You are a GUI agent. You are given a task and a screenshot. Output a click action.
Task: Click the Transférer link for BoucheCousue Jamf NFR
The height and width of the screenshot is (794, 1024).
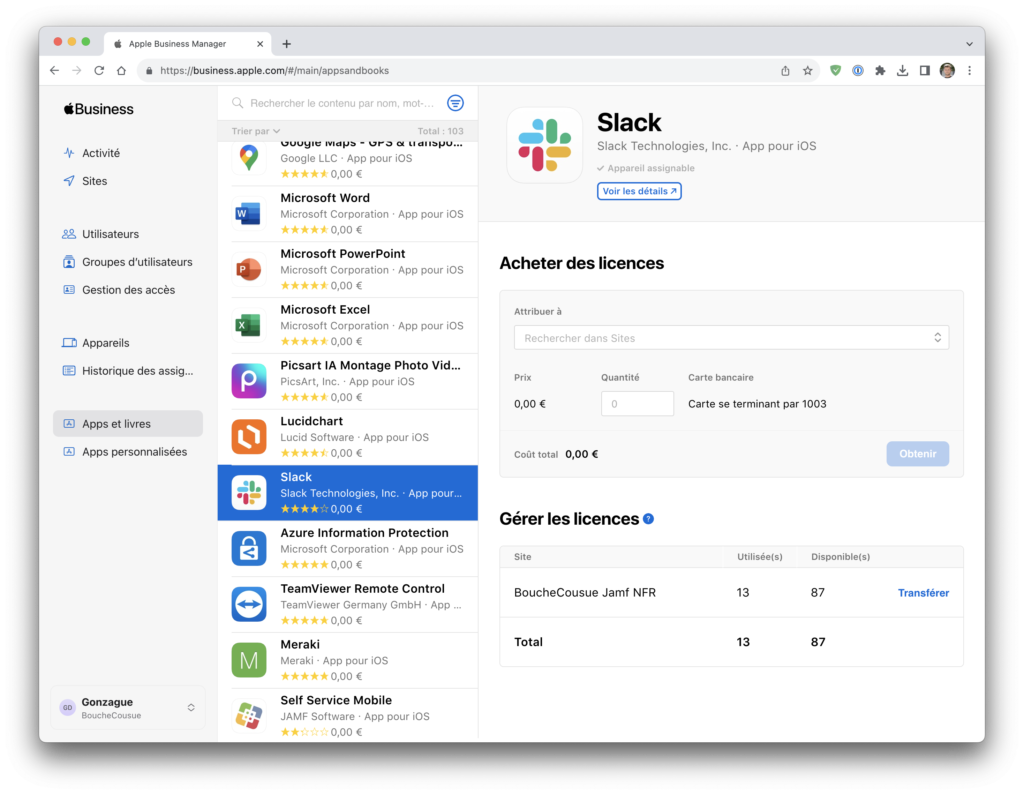tap(923, 592)
